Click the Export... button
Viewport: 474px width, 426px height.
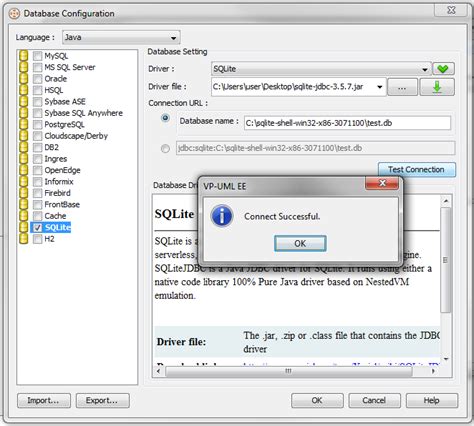coord(102,400)
